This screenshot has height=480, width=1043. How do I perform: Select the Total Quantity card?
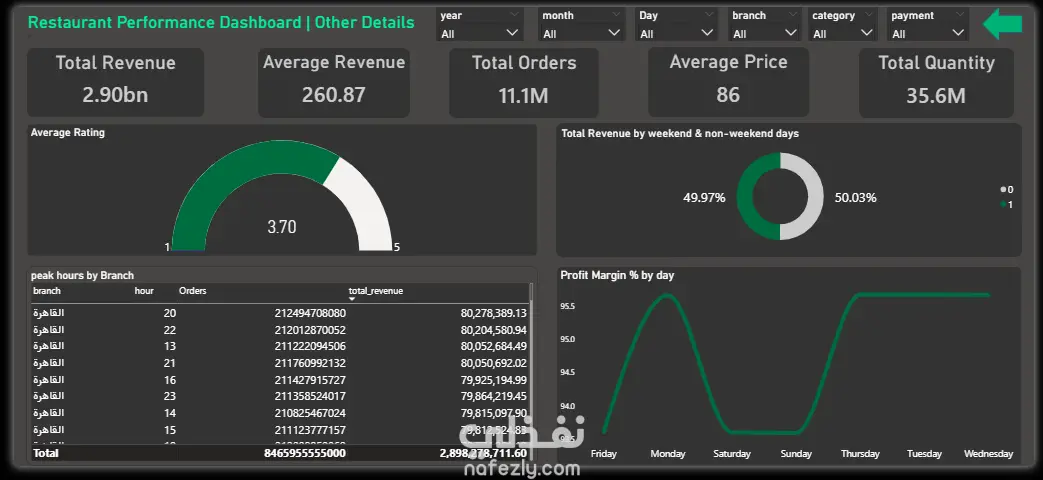tap(936, 82)
